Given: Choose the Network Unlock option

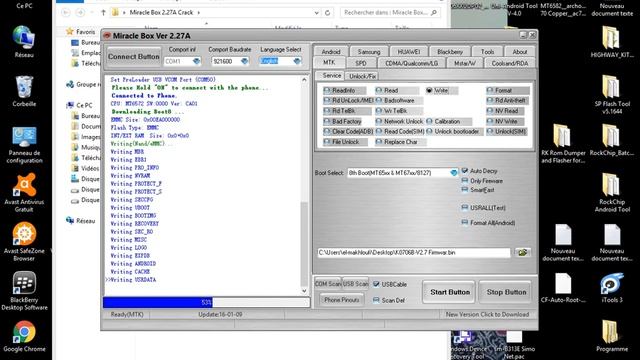Looking at the screenshot, I should (x=399, y=121).
